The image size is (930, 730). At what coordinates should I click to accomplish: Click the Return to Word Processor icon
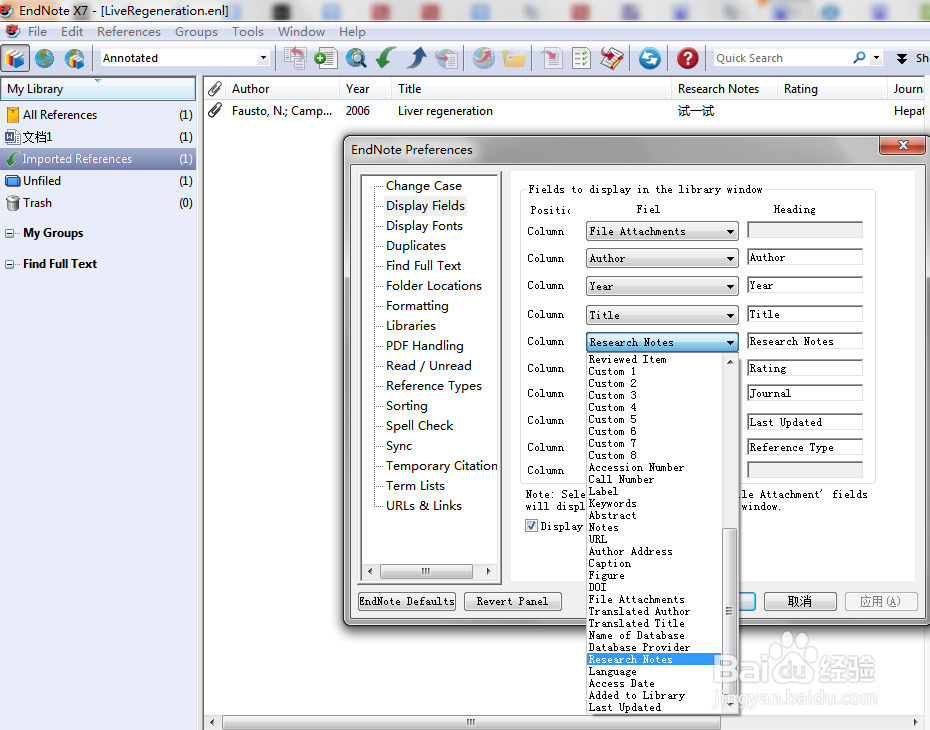pyautogui.click(x=612, y=58)
